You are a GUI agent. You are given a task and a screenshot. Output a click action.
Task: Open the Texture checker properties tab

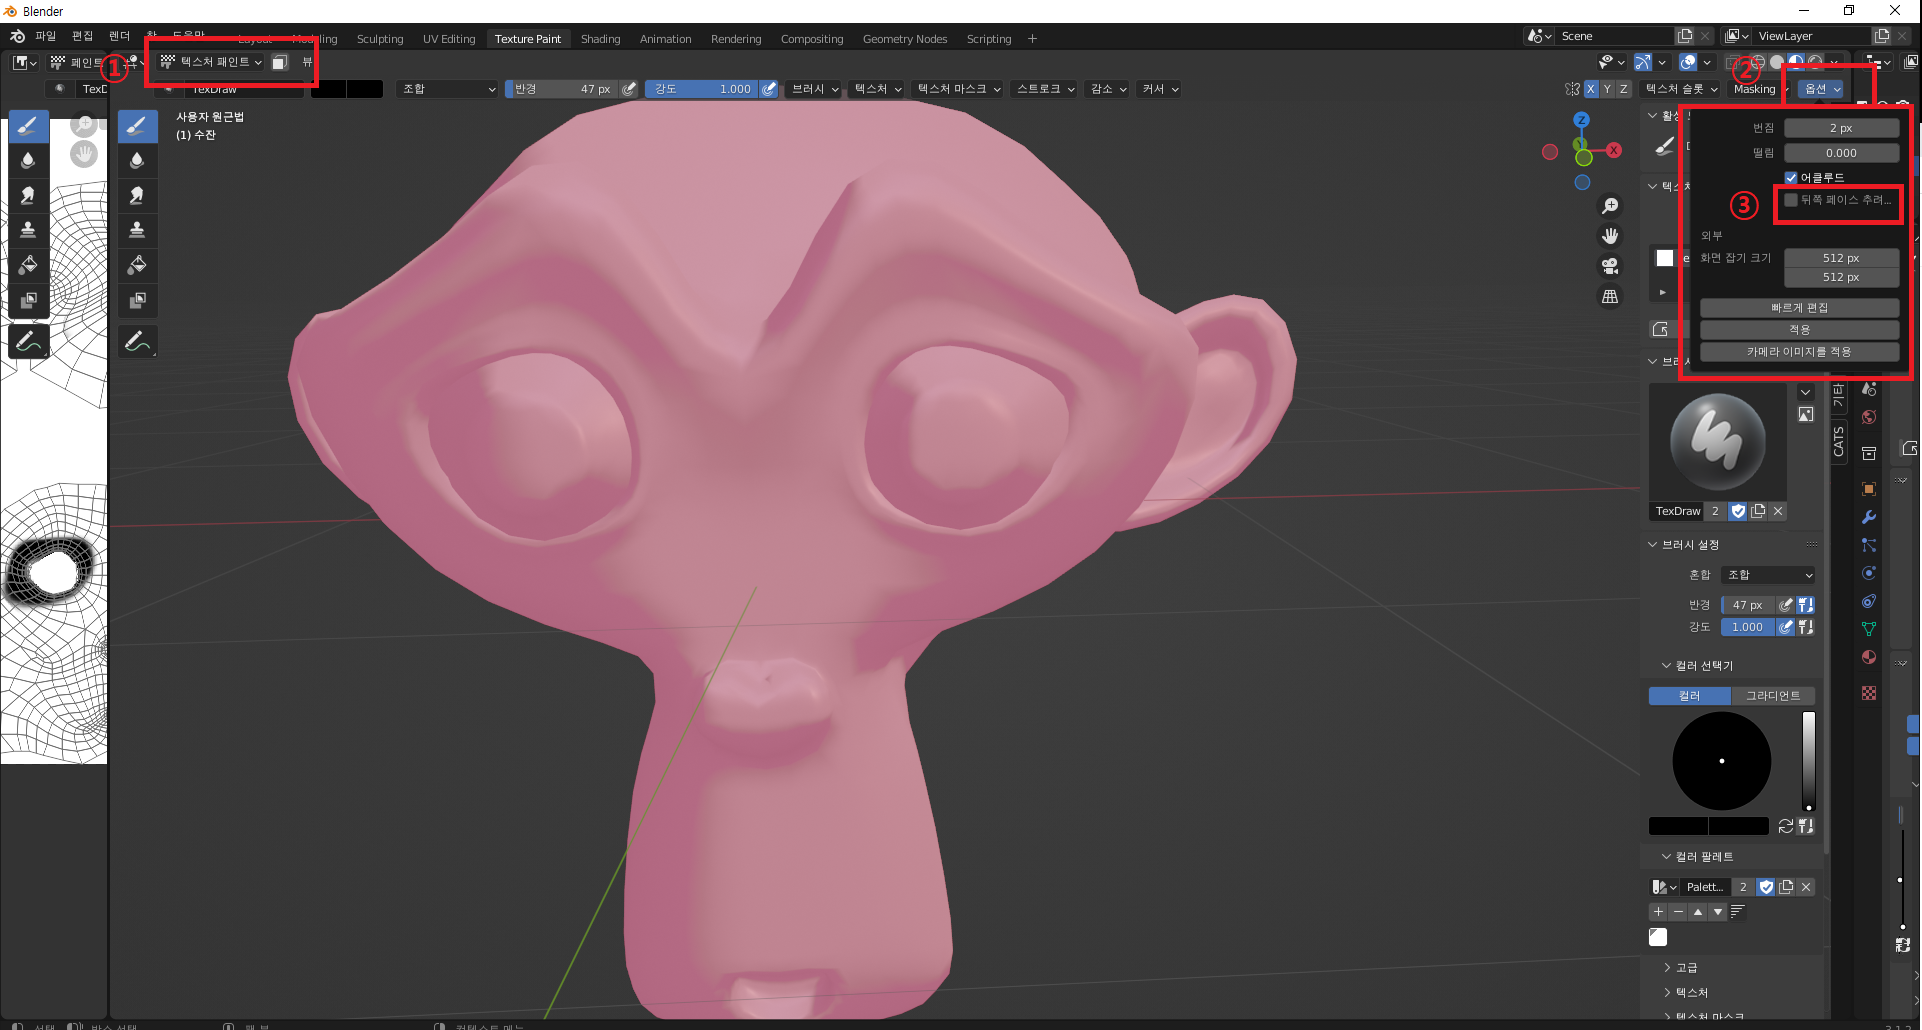pyautogui.click(x=1868, y=693)
